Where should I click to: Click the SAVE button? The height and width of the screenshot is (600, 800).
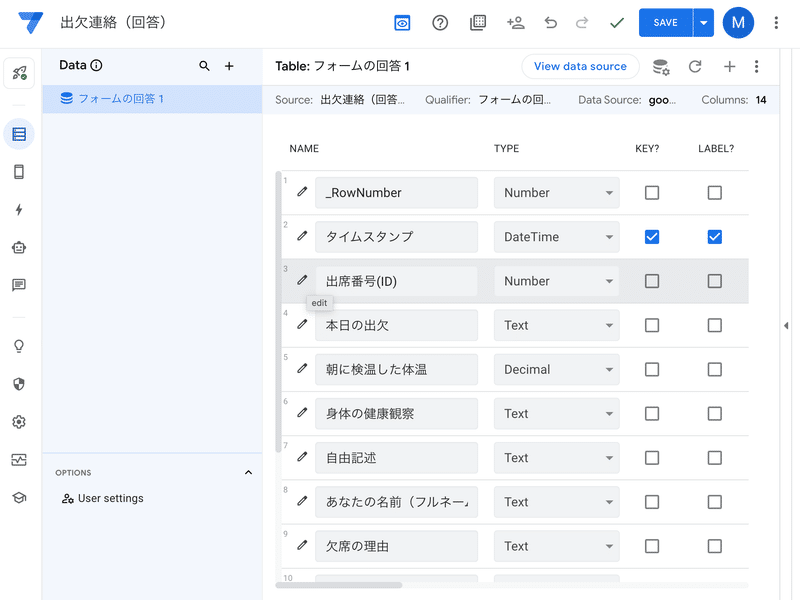(x=665, y=22)
